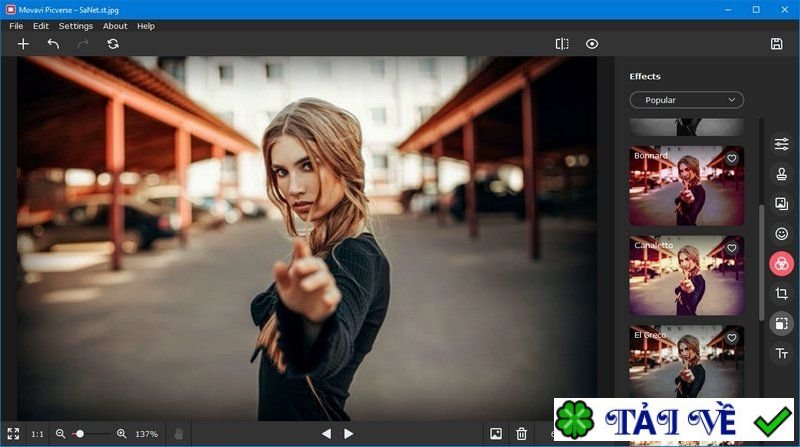This screenshot has width=800, height=447.
Task: Select the hand pan tool
Action: (x=178, y=434)
